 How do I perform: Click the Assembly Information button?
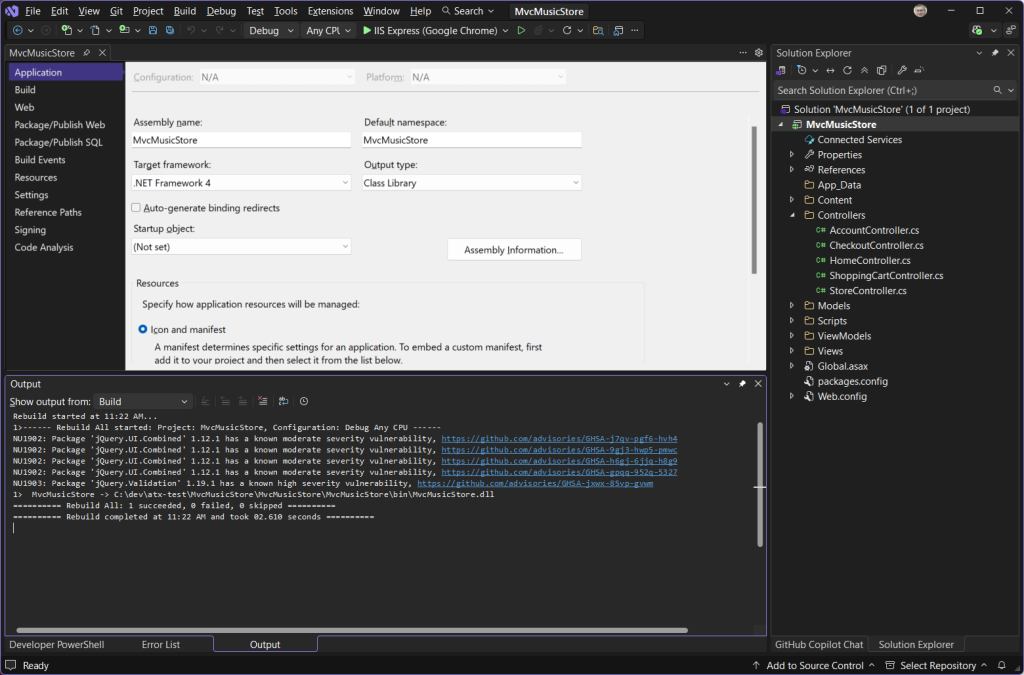click(513, 249)
